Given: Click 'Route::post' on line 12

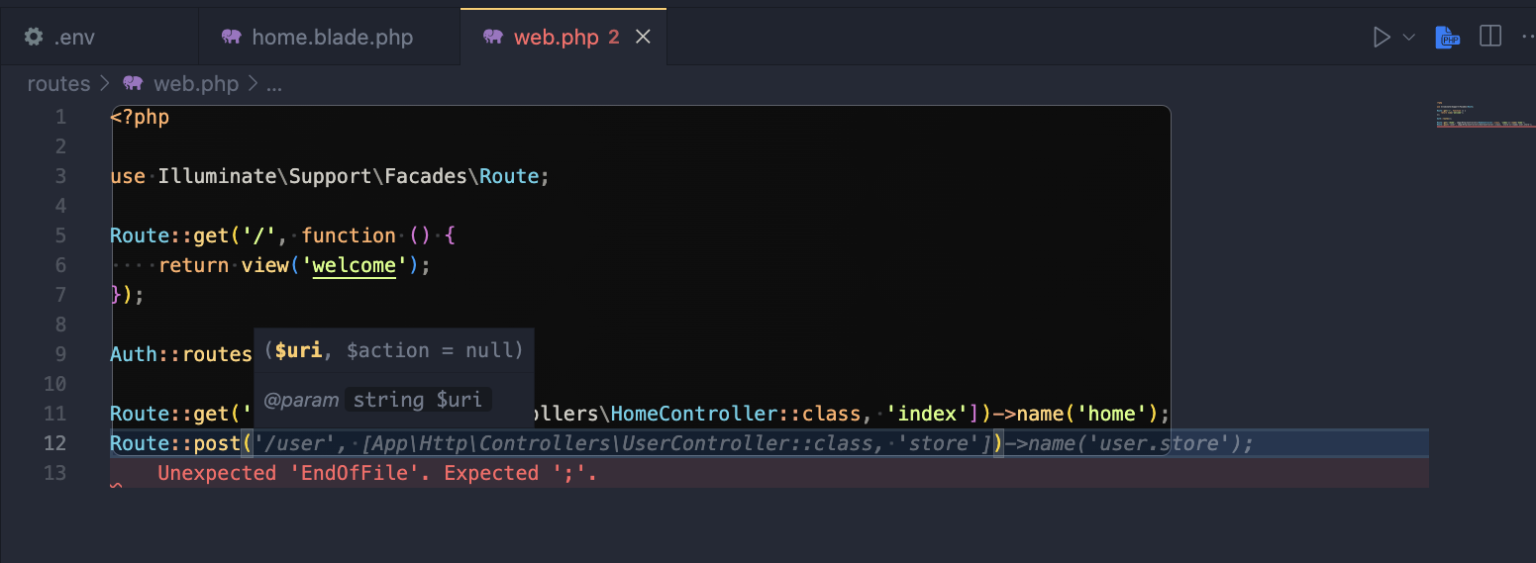Looking at the screenshot, I should coord(175,443).
